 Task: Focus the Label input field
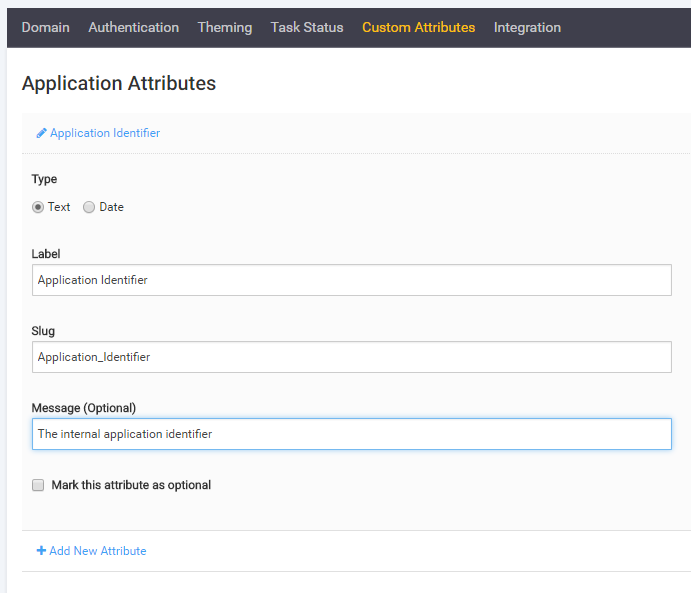[351, 280]
